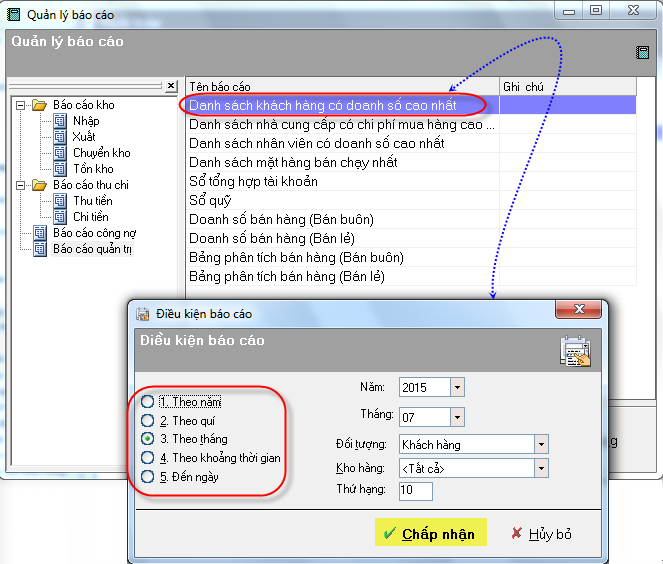
Task: Select 'Danh sách mặt hàng bán chạy nhất'
Action: [293, 162]
